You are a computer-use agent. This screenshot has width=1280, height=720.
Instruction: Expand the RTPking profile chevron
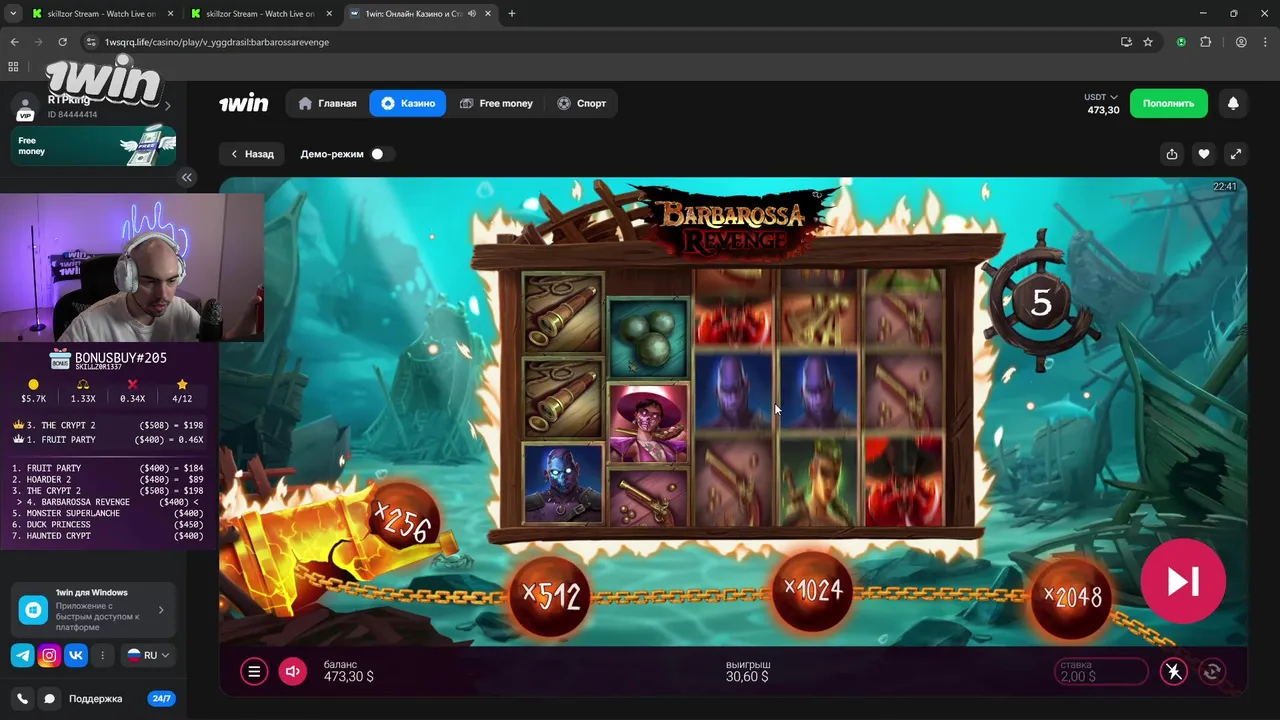pos(167,106)
